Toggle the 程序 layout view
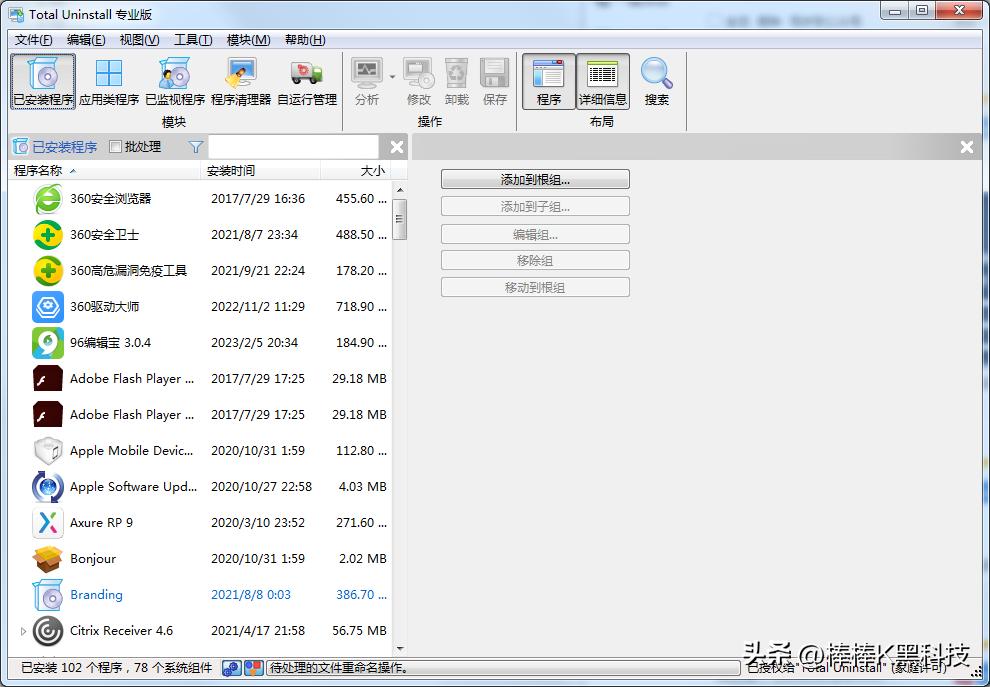The width and height of the screenshot is (990, 687). [x=548, y=82]
